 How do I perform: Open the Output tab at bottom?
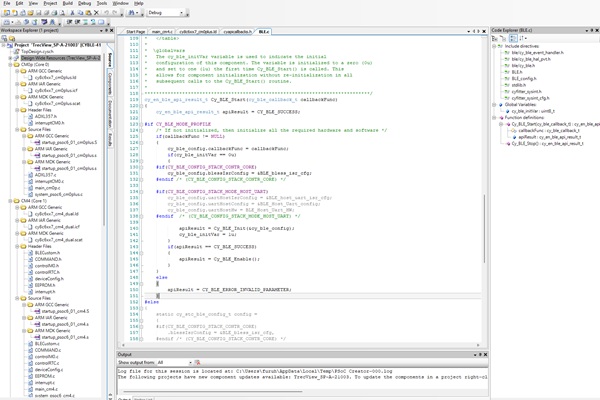coord(124,398)
